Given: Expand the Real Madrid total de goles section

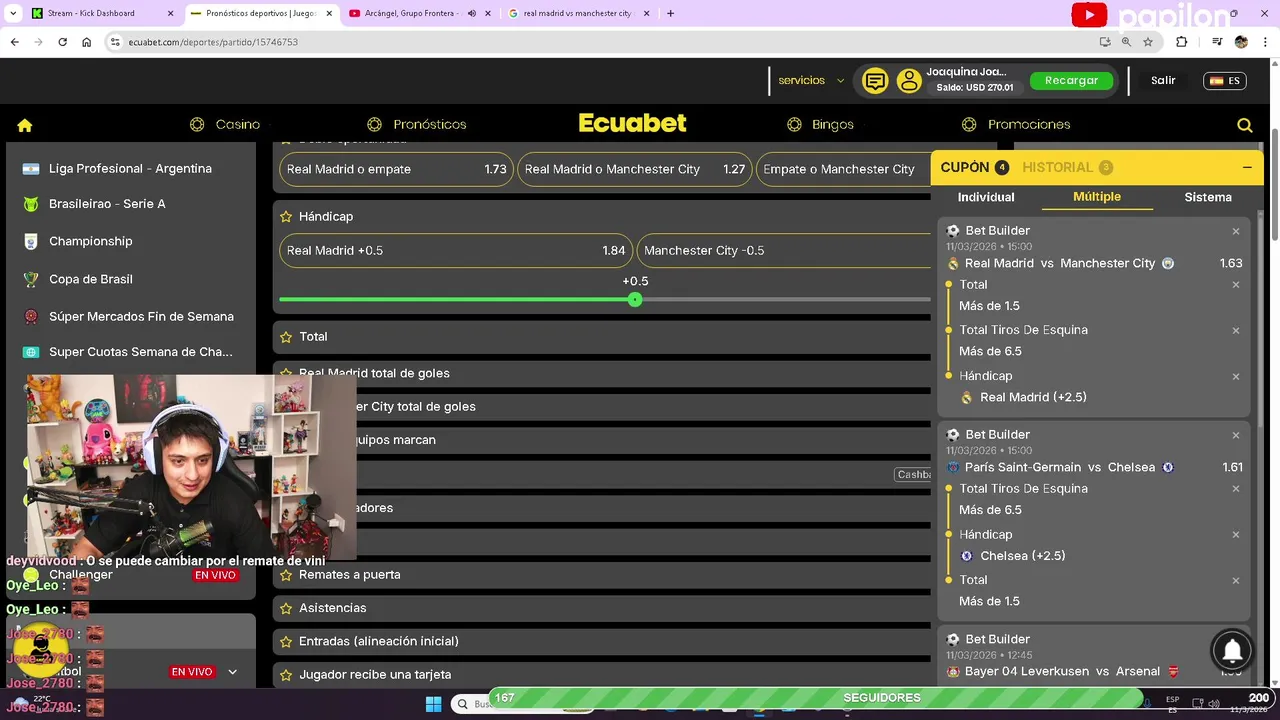Looking at the screenshot, I should [603, 373].
